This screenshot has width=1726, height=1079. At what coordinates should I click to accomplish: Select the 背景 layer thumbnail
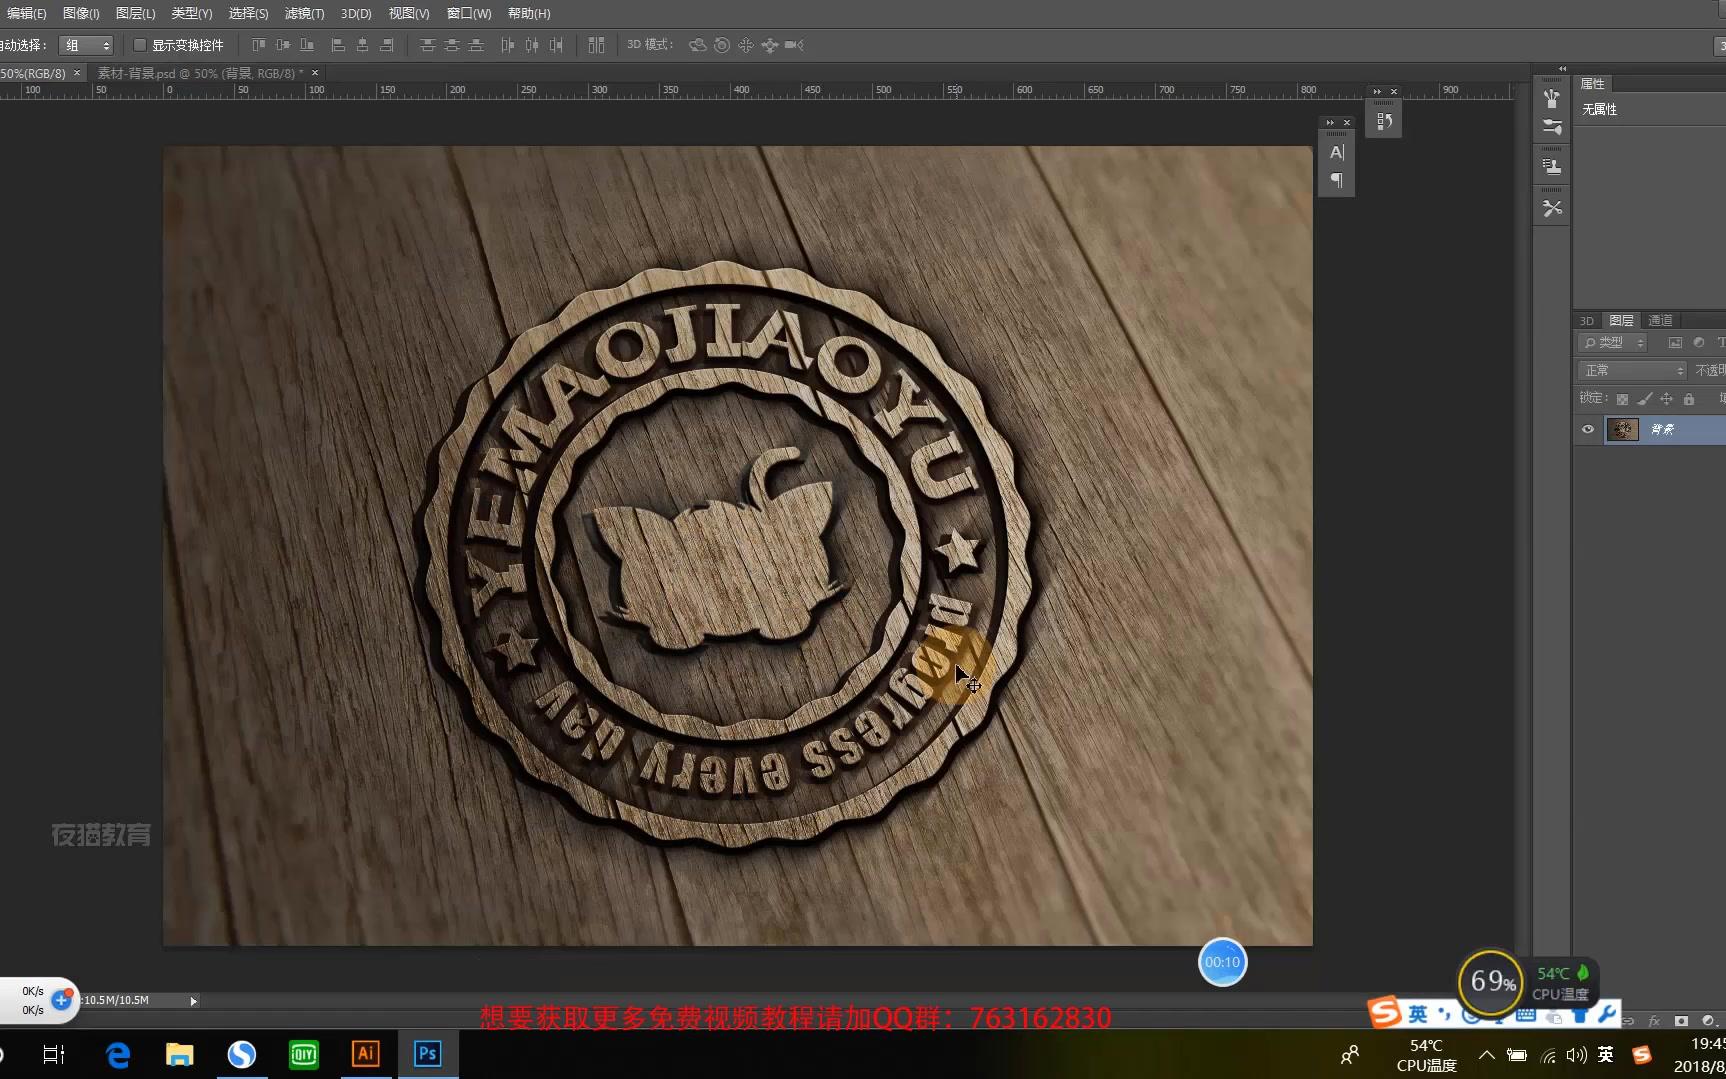[x=1622, y=429]
